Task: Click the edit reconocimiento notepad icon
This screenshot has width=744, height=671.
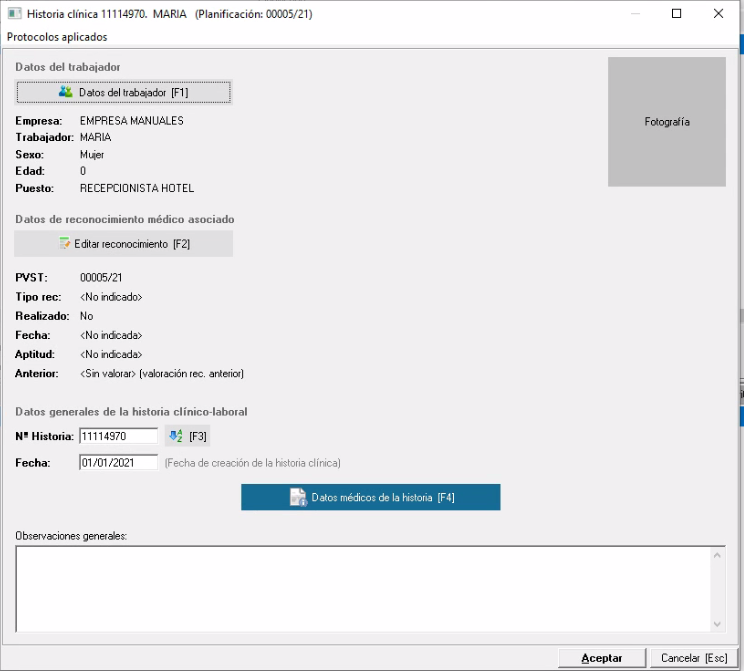Action: click(65, 243)
